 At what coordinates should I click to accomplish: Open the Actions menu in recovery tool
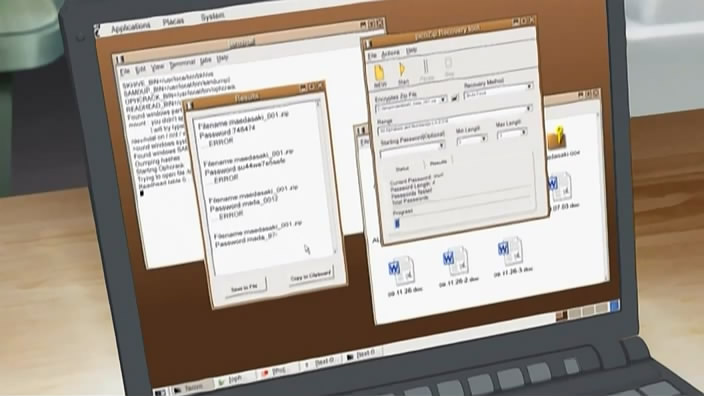point(390,53)
